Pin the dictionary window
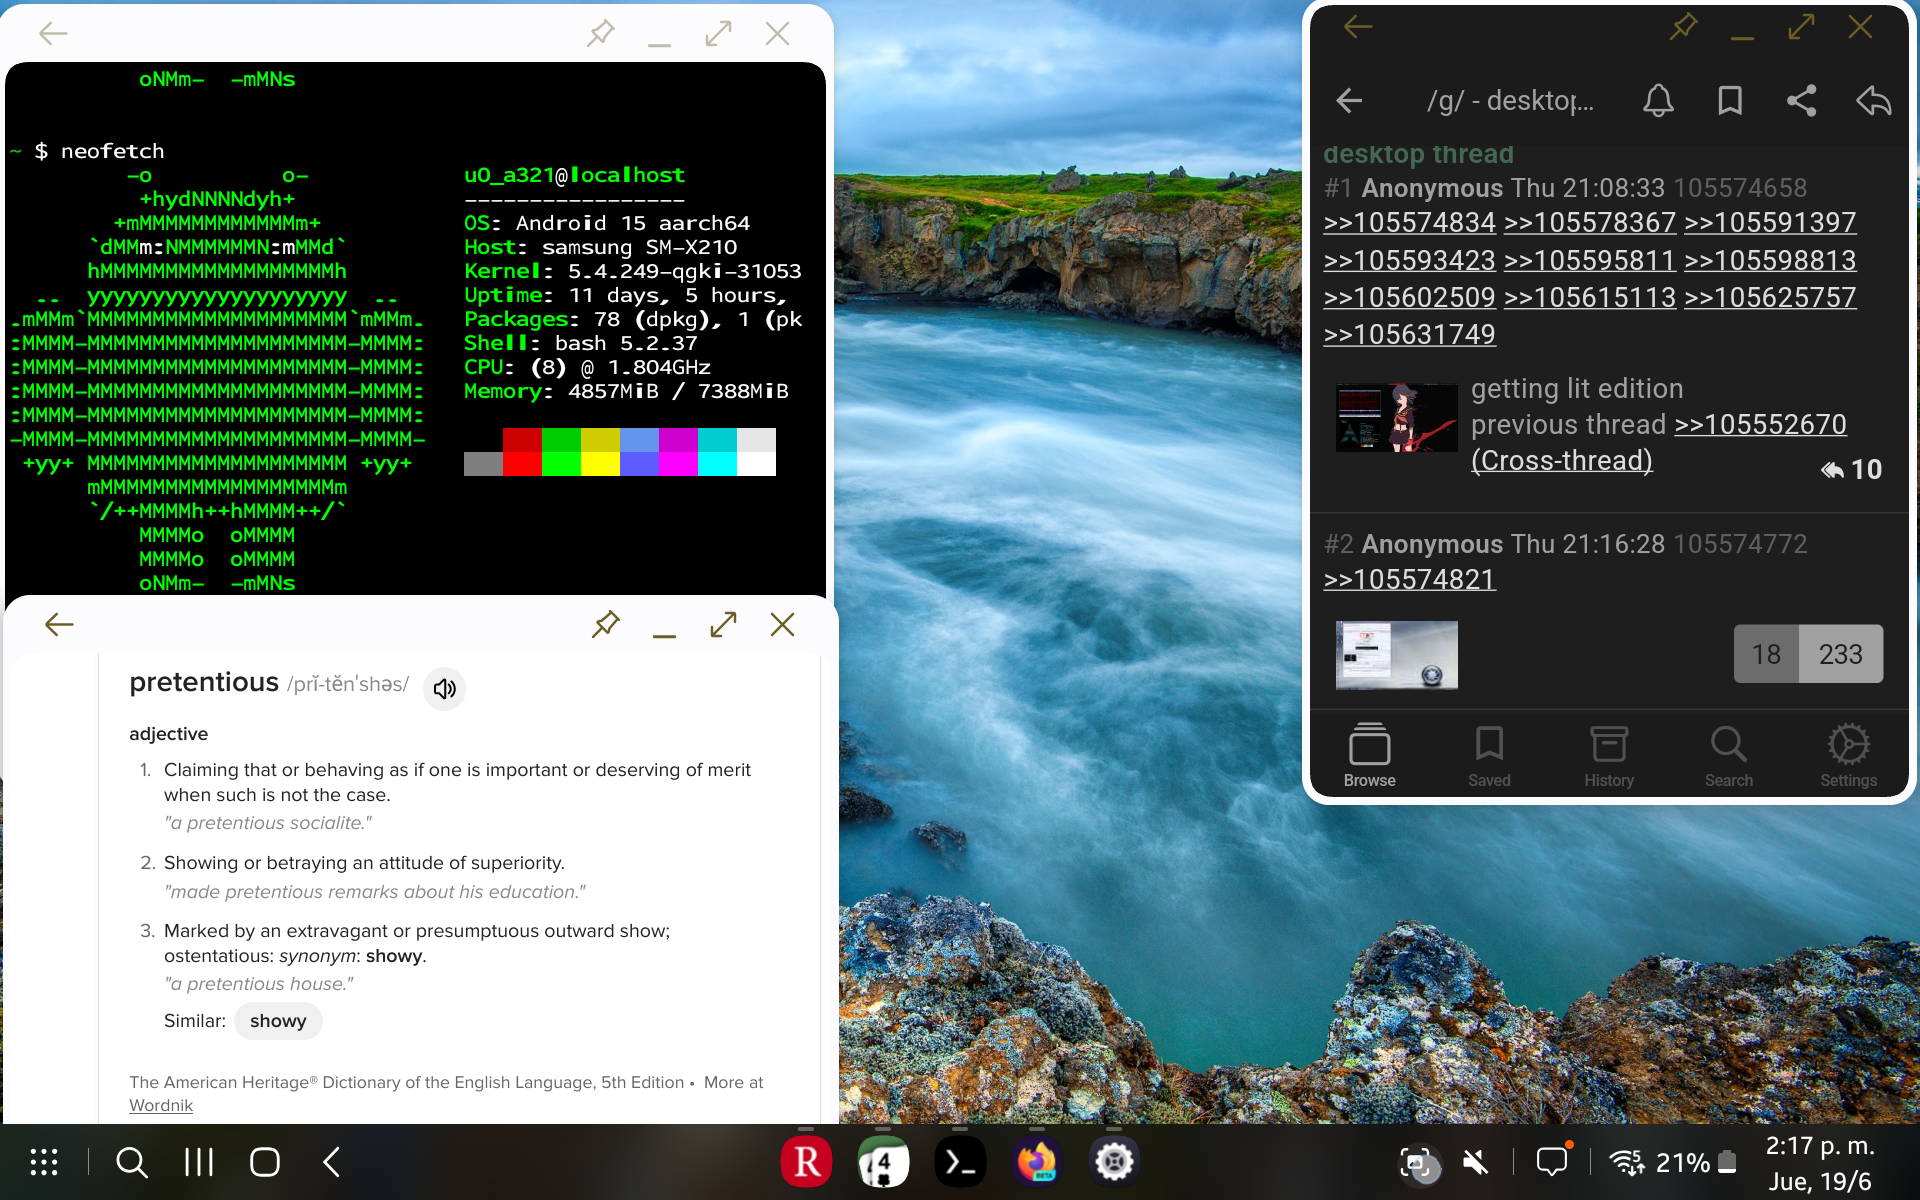 605,625
